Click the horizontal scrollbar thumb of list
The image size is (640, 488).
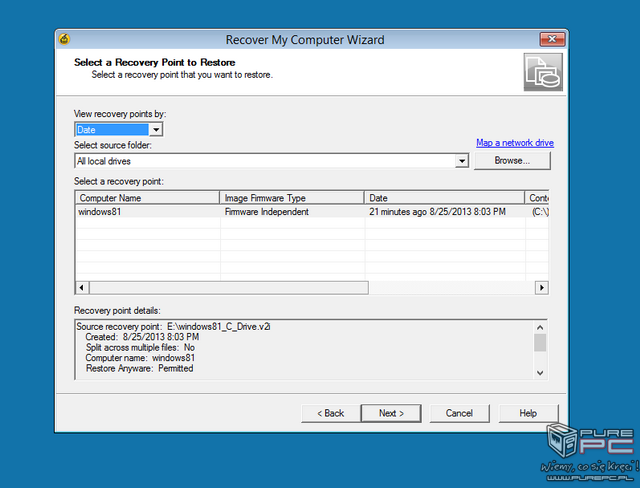click(x=229, y=287)
